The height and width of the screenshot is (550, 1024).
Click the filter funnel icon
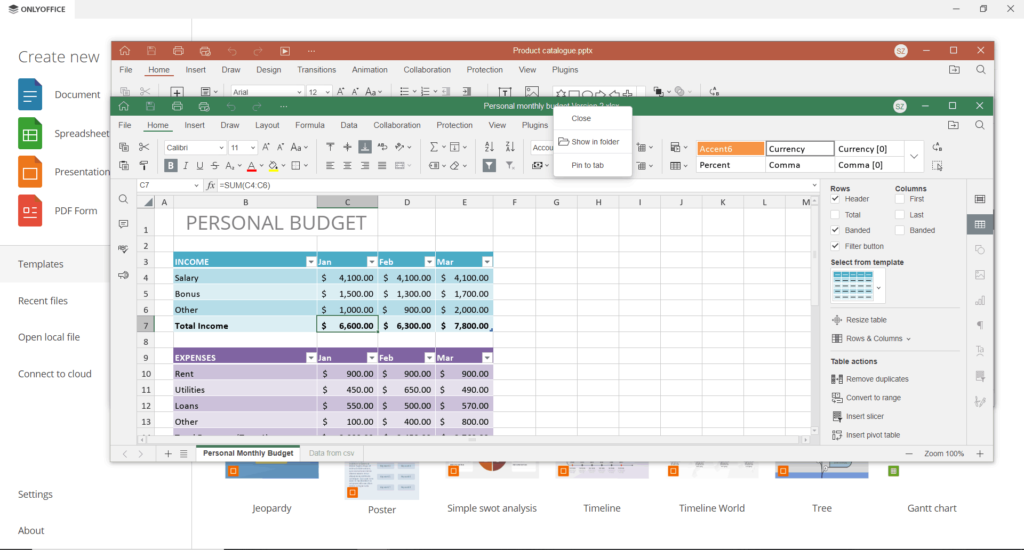489,166
